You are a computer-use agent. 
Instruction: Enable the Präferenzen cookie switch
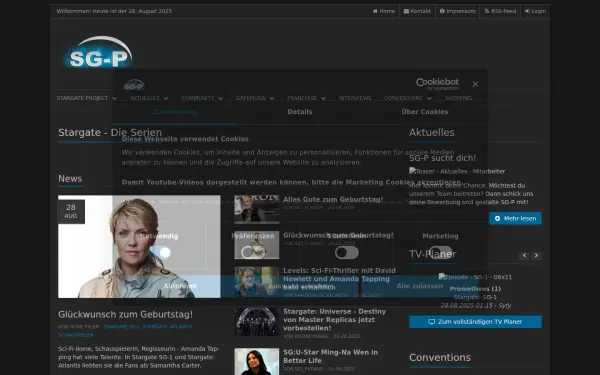click(x=253, y=253)
